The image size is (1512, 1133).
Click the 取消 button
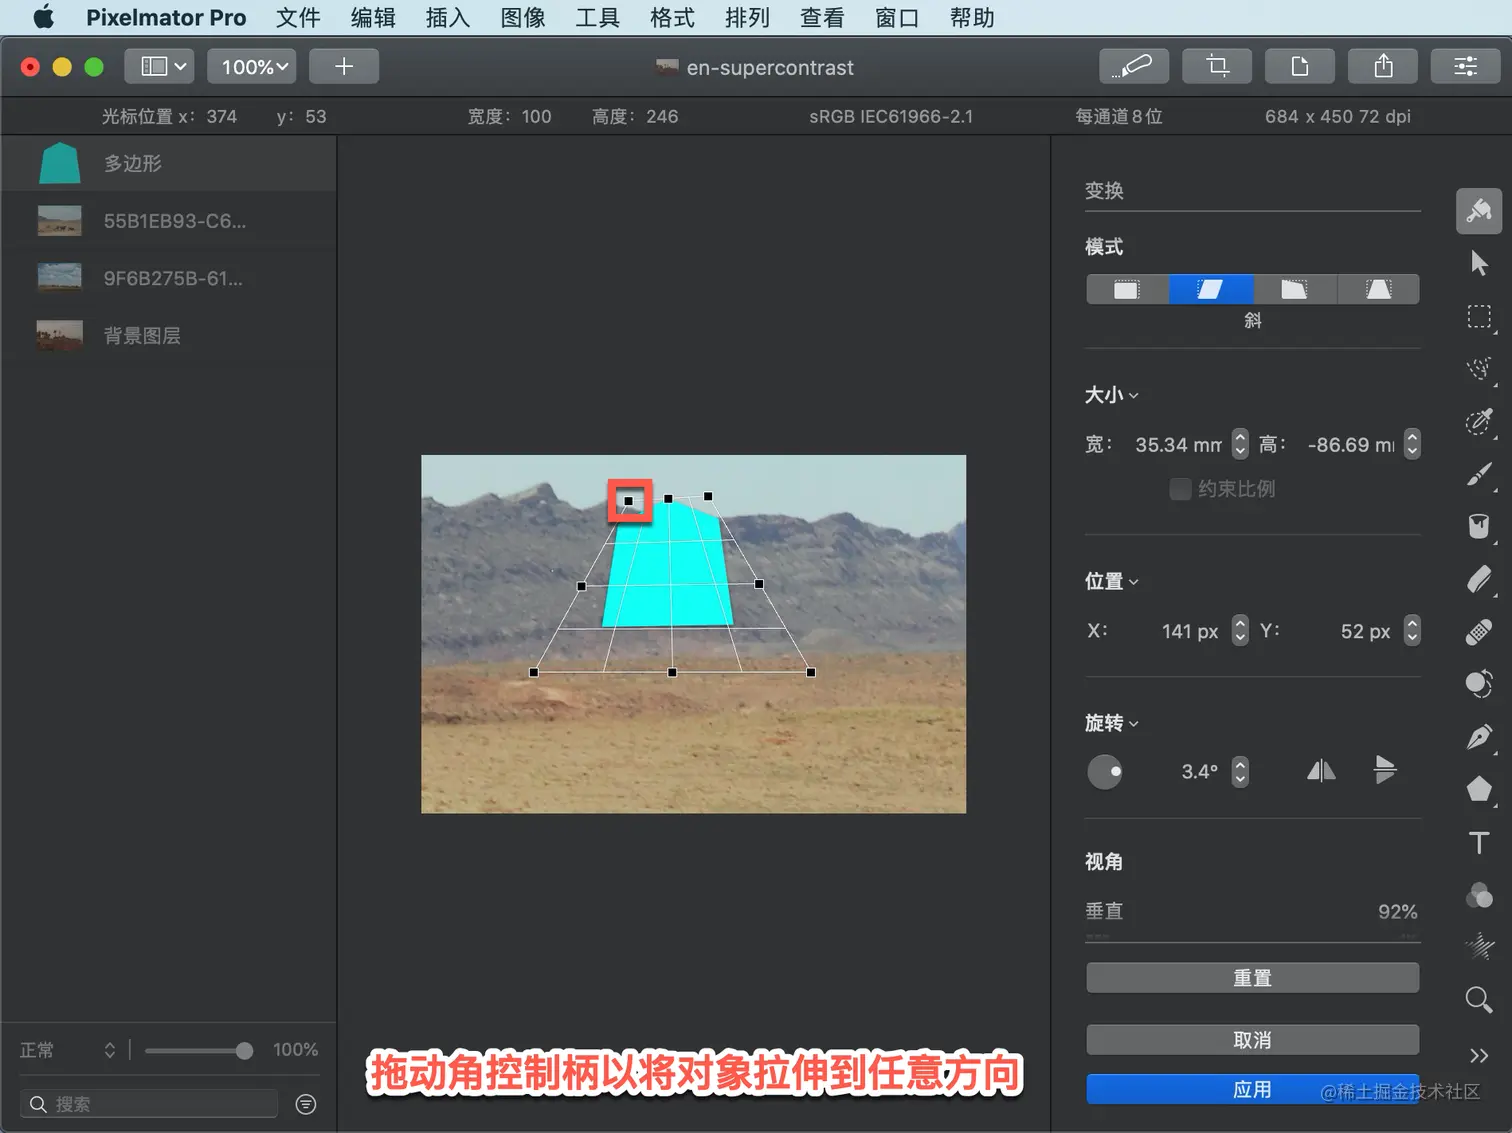click(1252, 1040)
